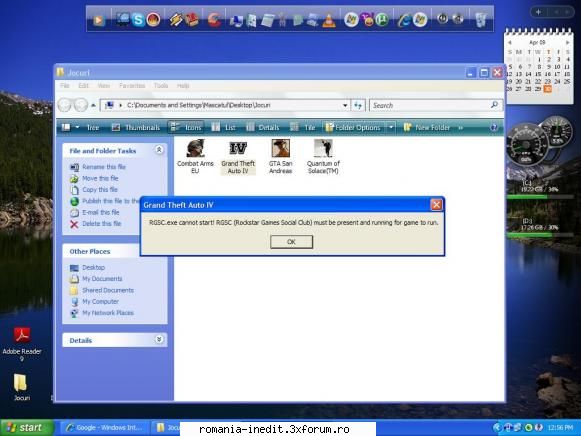Viewport: 581px width, 436px height.
Task: Switch to Details view mode
Action: pyautogui.click(x=263, y=127)
